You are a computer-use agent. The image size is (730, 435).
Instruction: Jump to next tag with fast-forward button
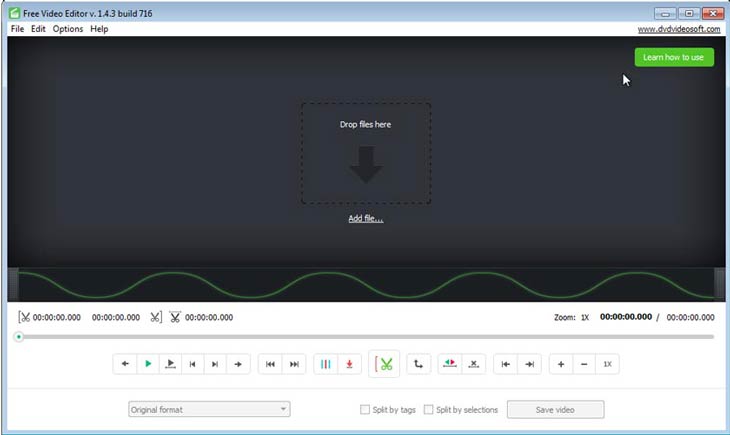[294, 364]
